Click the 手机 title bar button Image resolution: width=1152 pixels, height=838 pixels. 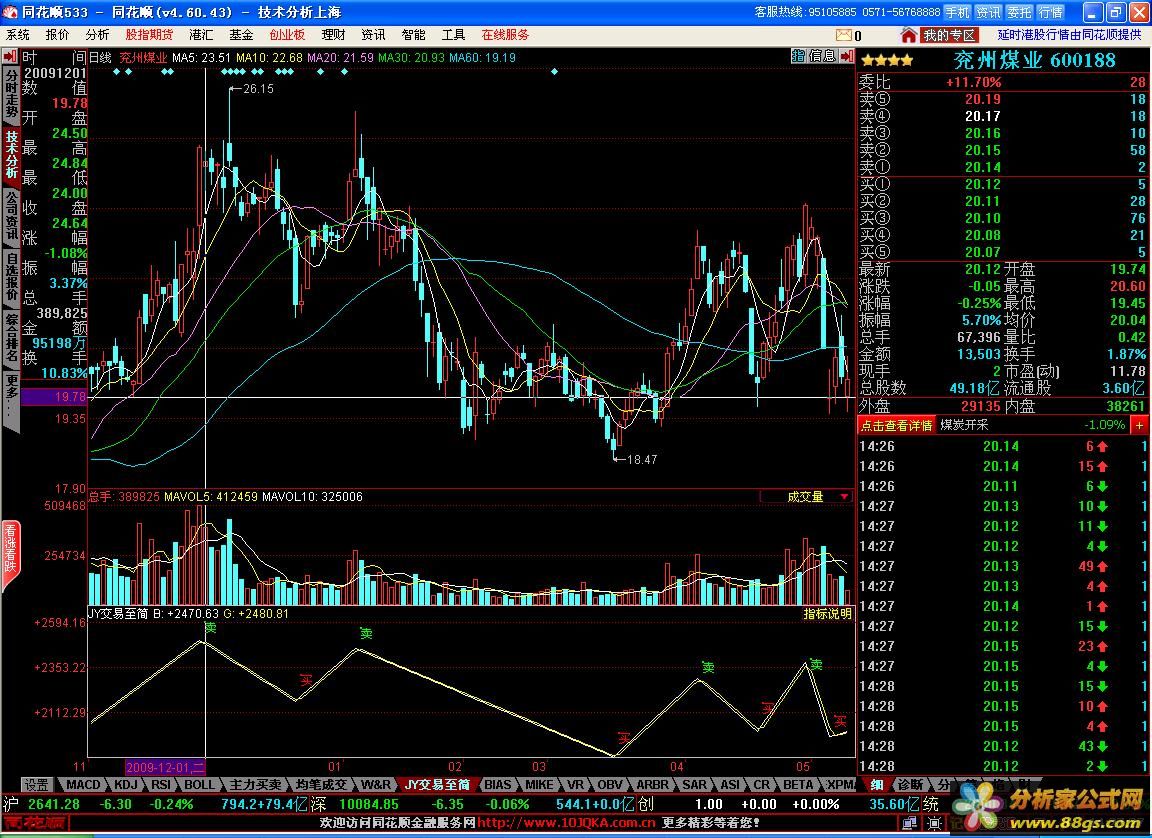[957, 12]
